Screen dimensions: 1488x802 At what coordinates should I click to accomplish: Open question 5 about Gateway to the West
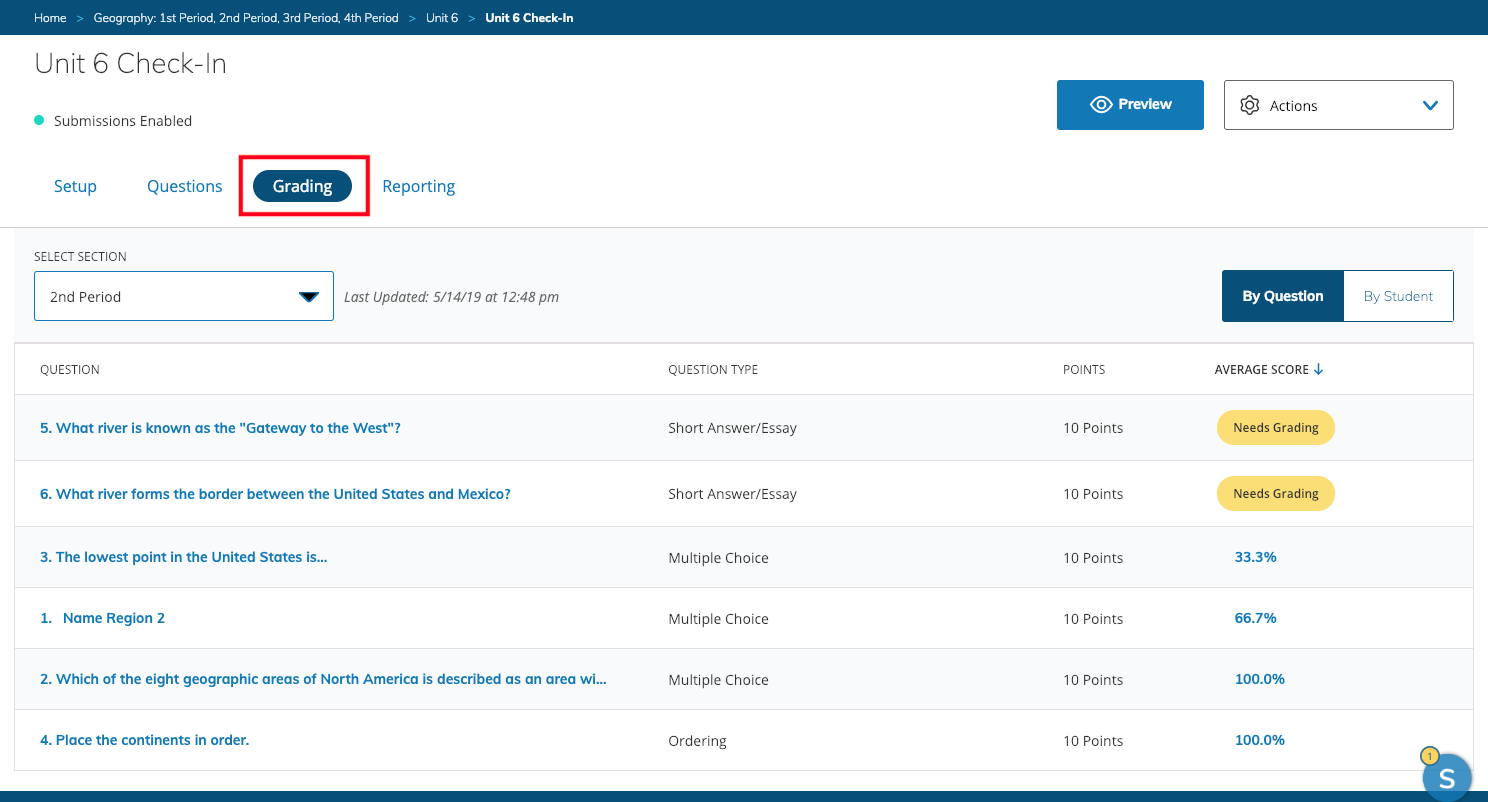[220, 428]
